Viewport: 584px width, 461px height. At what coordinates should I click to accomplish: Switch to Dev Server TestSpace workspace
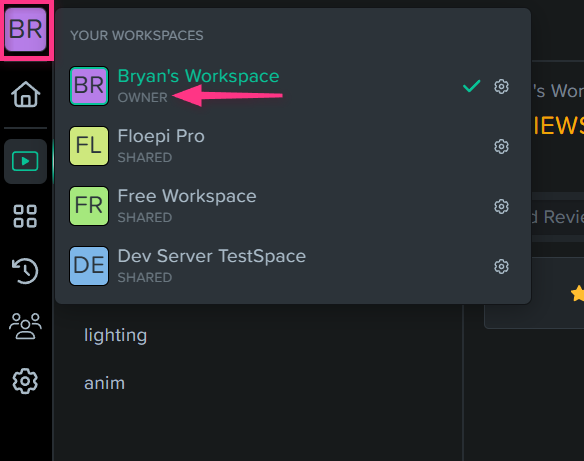[x=293, y=266]
